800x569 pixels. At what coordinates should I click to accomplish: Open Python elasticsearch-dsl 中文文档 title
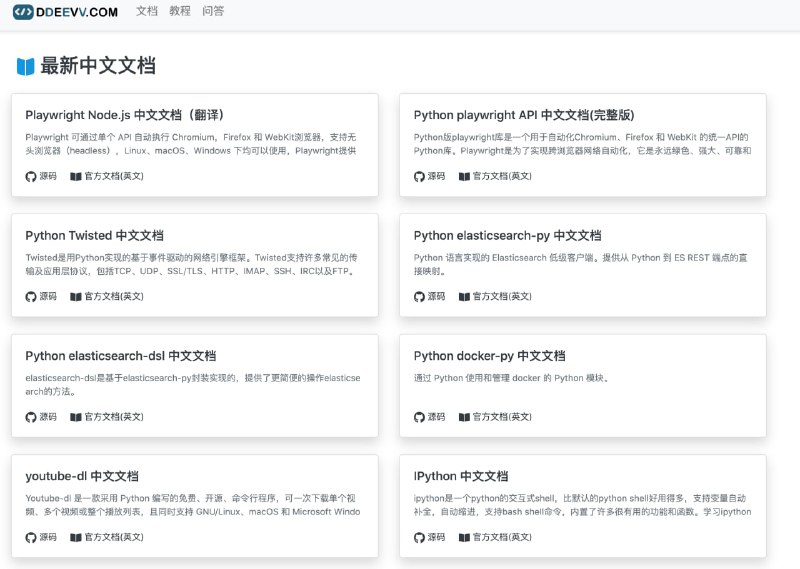click(x=121, y=356)
